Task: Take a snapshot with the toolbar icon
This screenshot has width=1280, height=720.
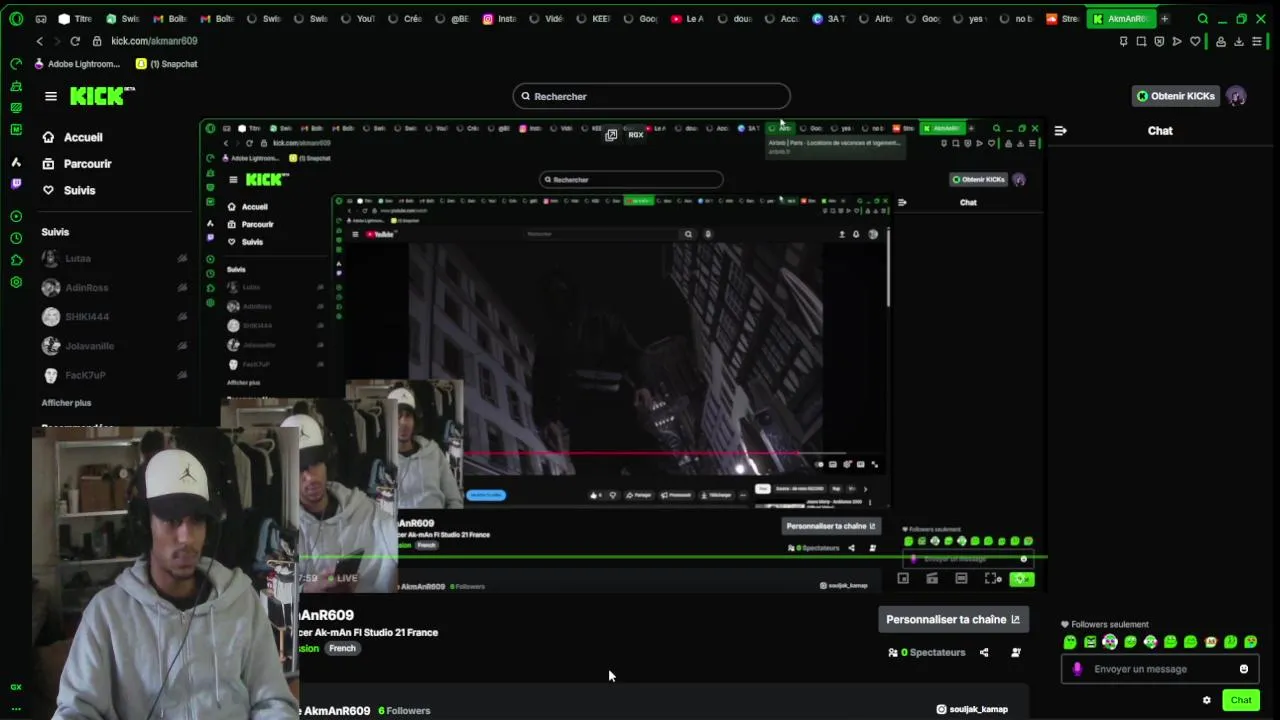Action: pyautogui.click(x=1141, y=41)
